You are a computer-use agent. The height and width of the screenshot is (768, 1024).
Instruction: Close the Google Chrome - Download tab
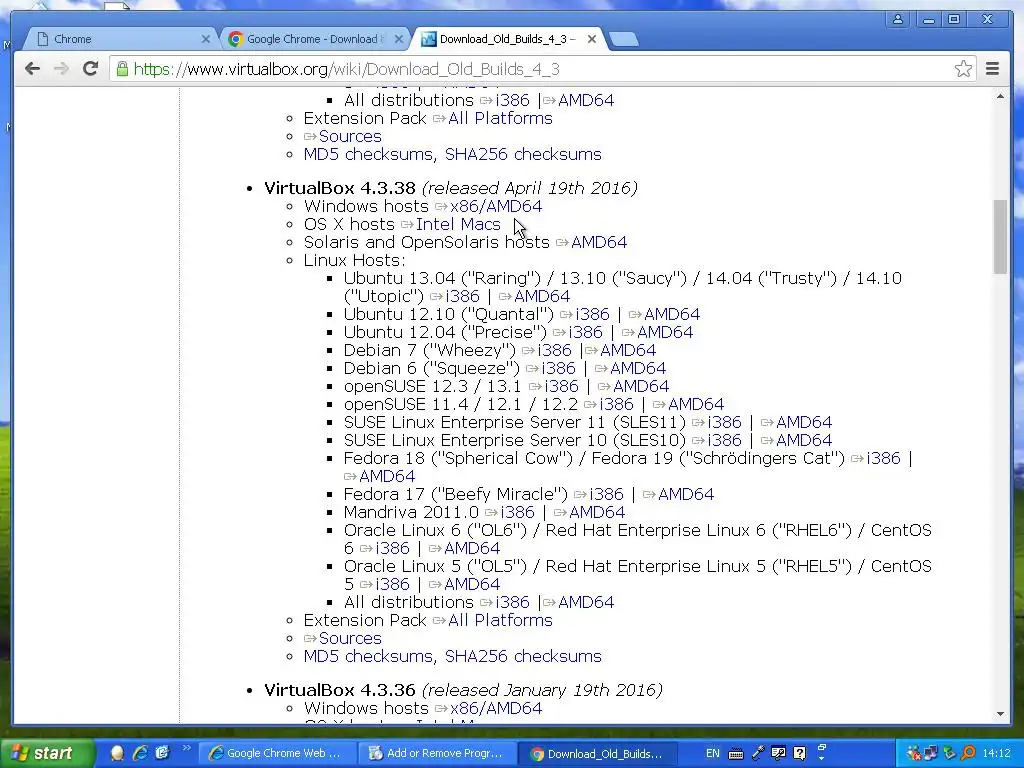pyautogui.click(x=398, y=39)
